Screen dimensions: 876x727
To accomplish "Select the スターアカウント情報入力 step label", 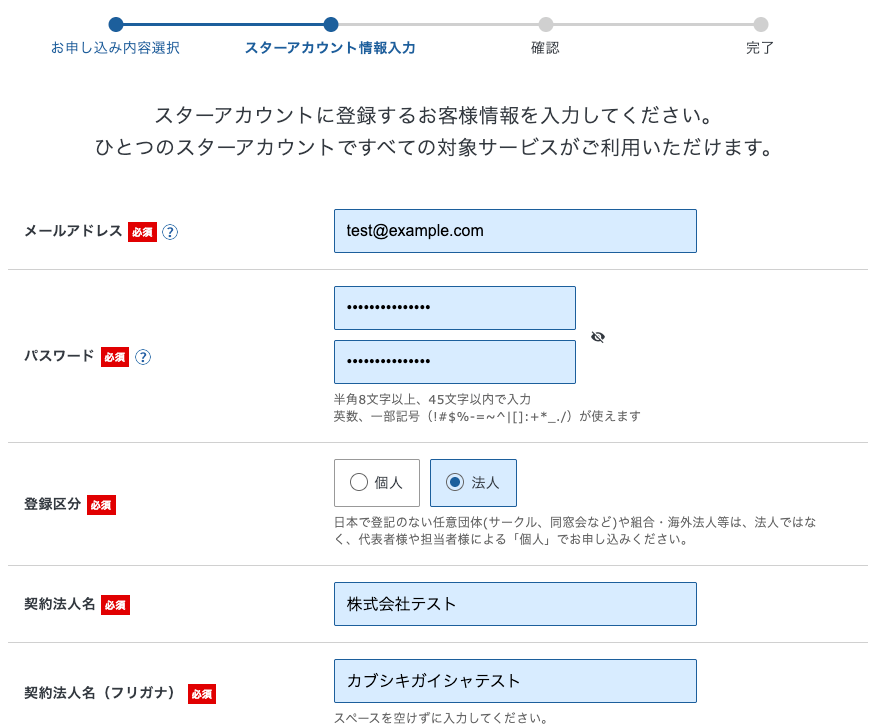I will [x=330, y=48].
